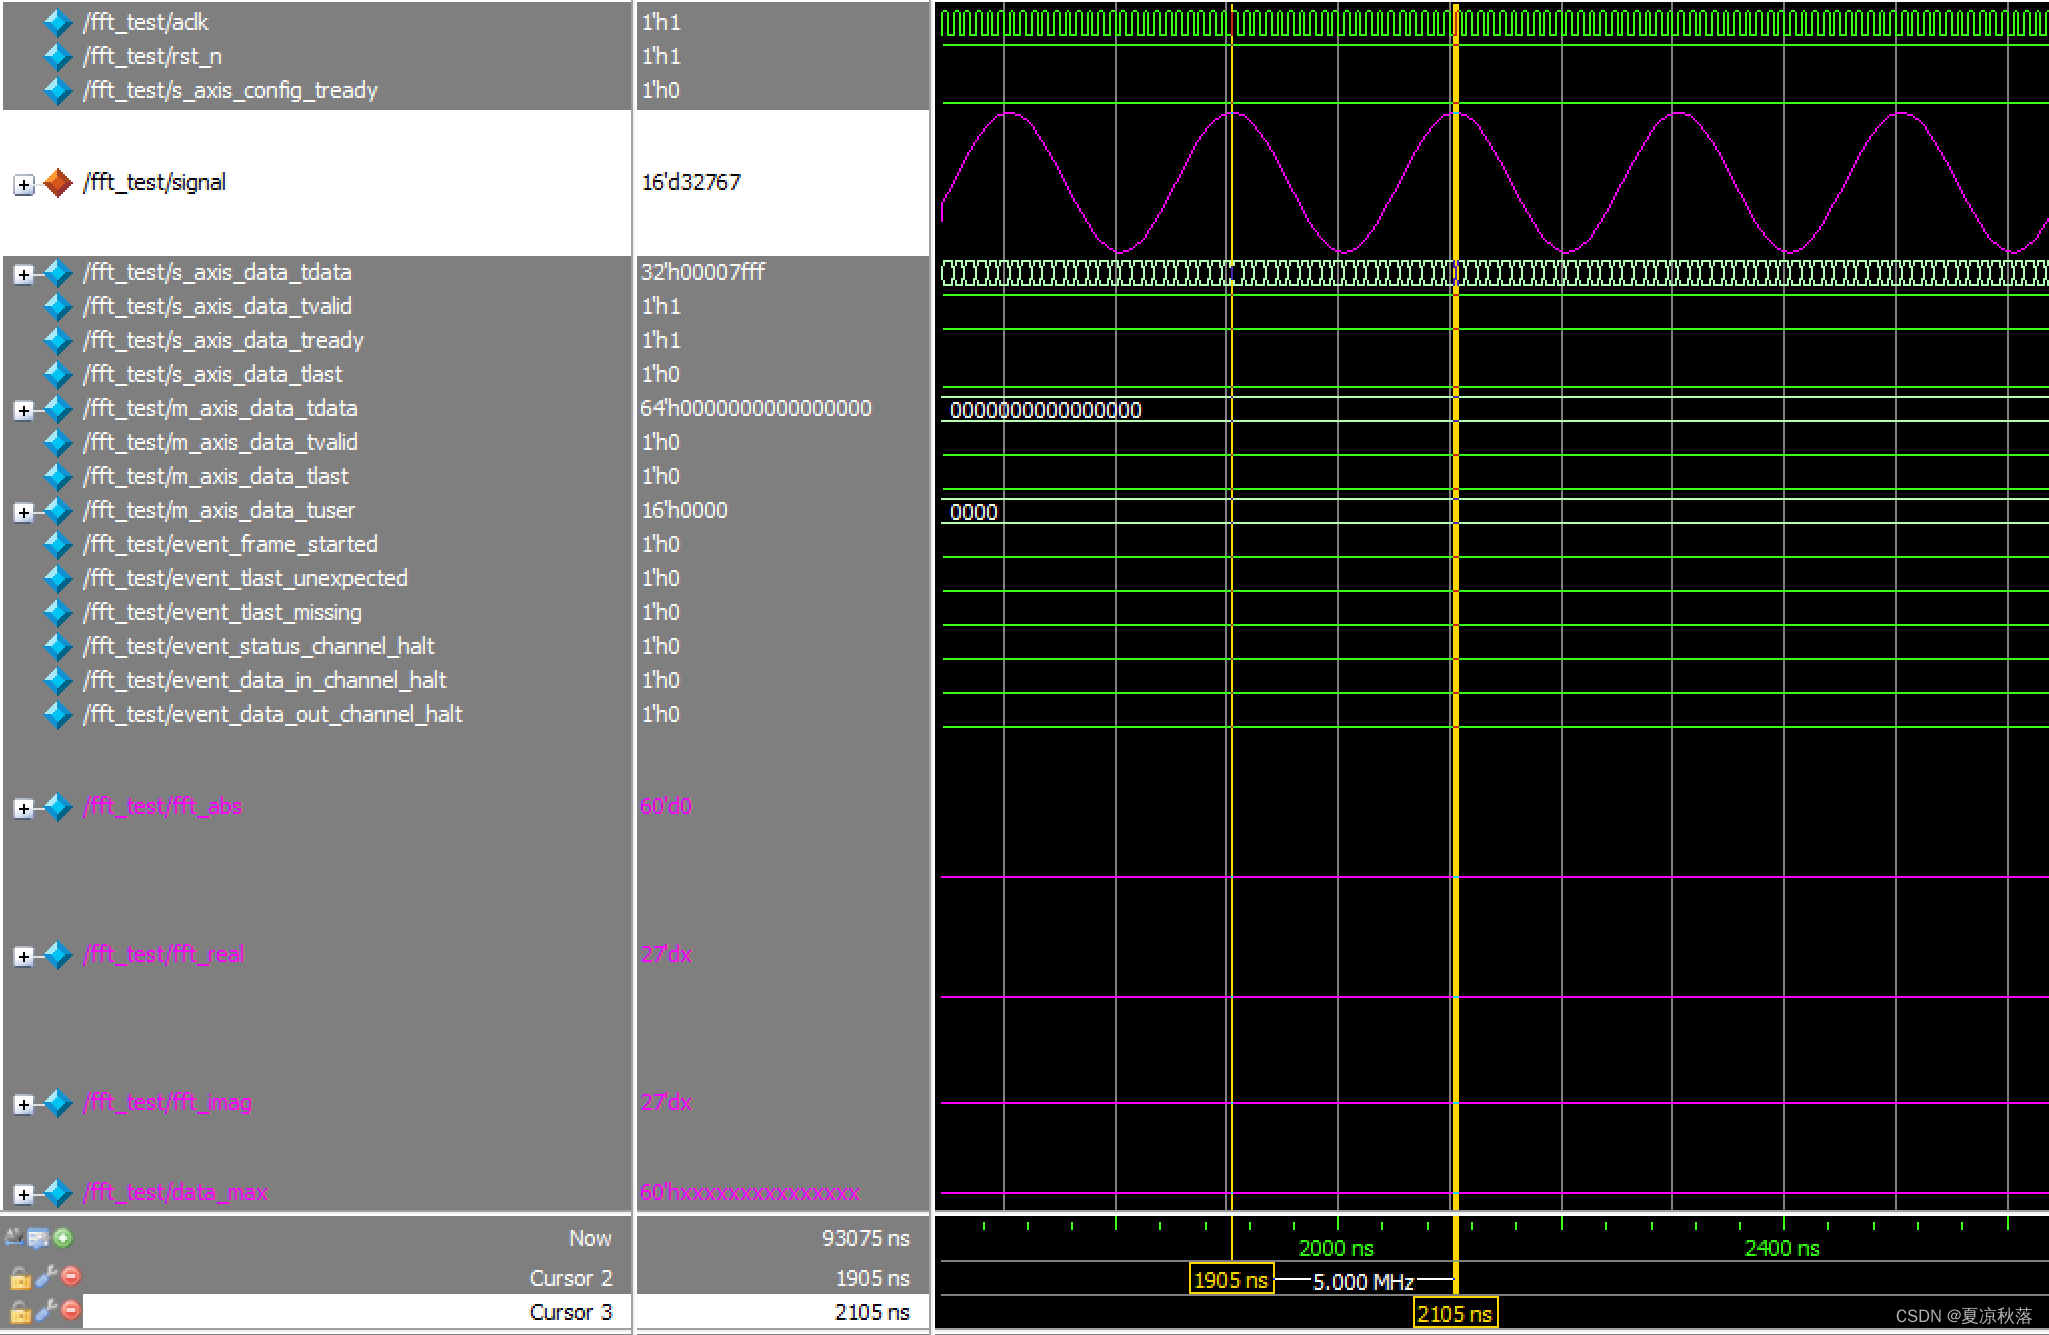
Task: Expand the data_max signal group
Action: [24, 1195]
